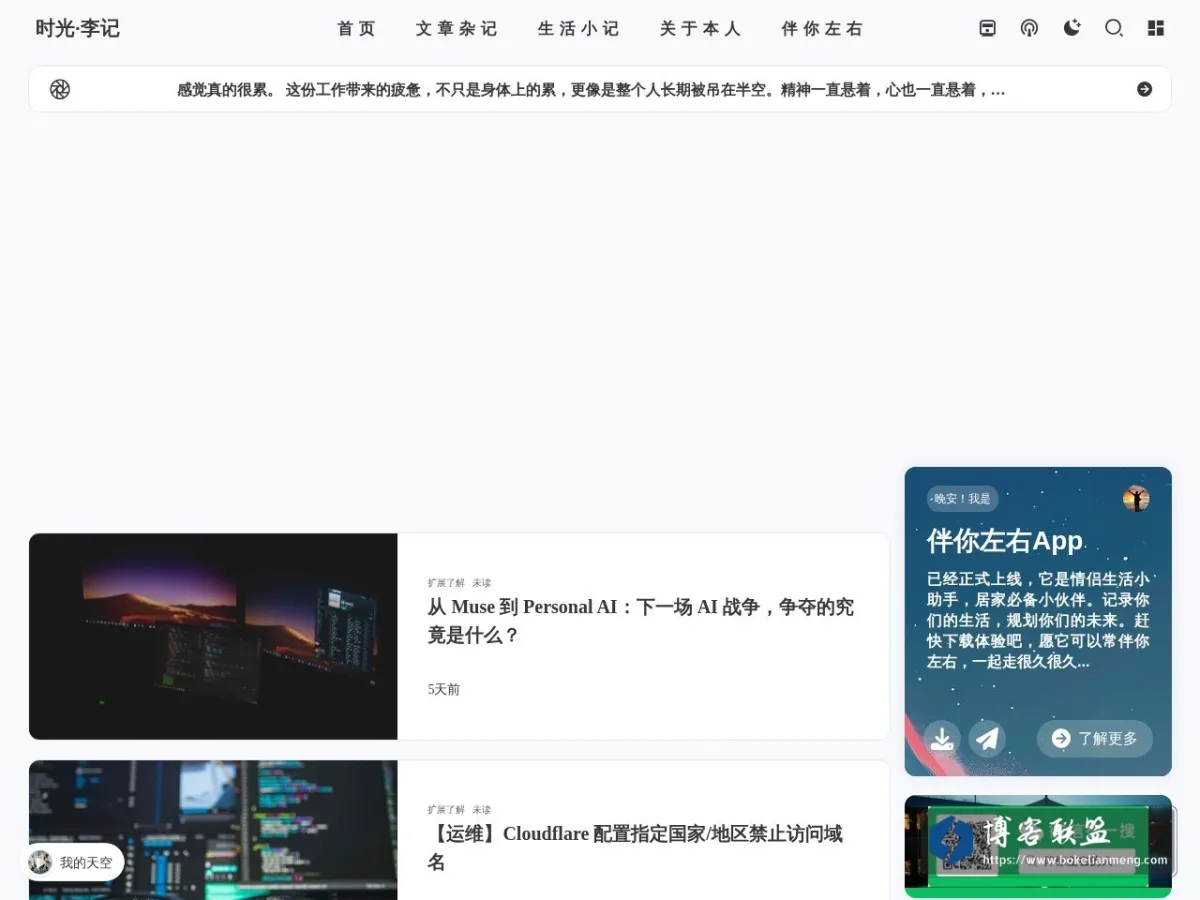
Task: Open search with the magnifier icon
Action: click(x=1114, y=28)
